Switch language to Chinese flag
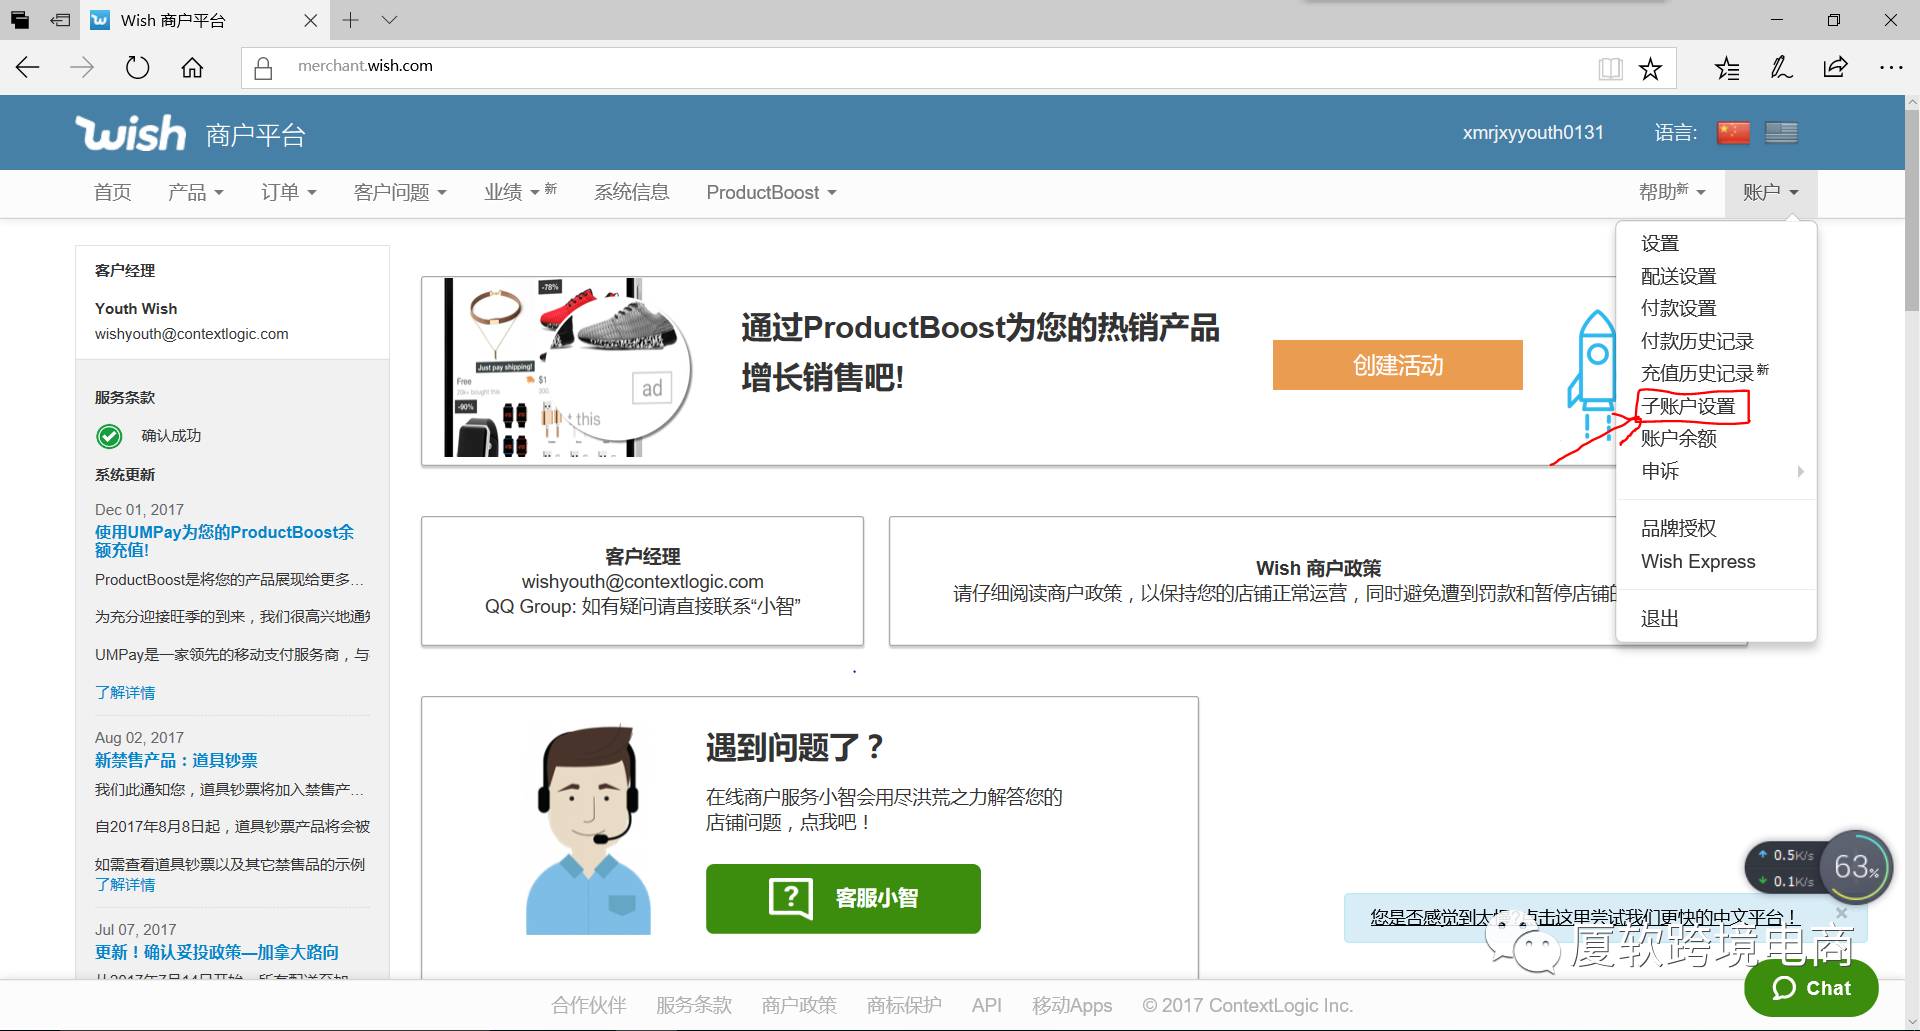Viewport: 1920px width, 1031px height. 1733,133
